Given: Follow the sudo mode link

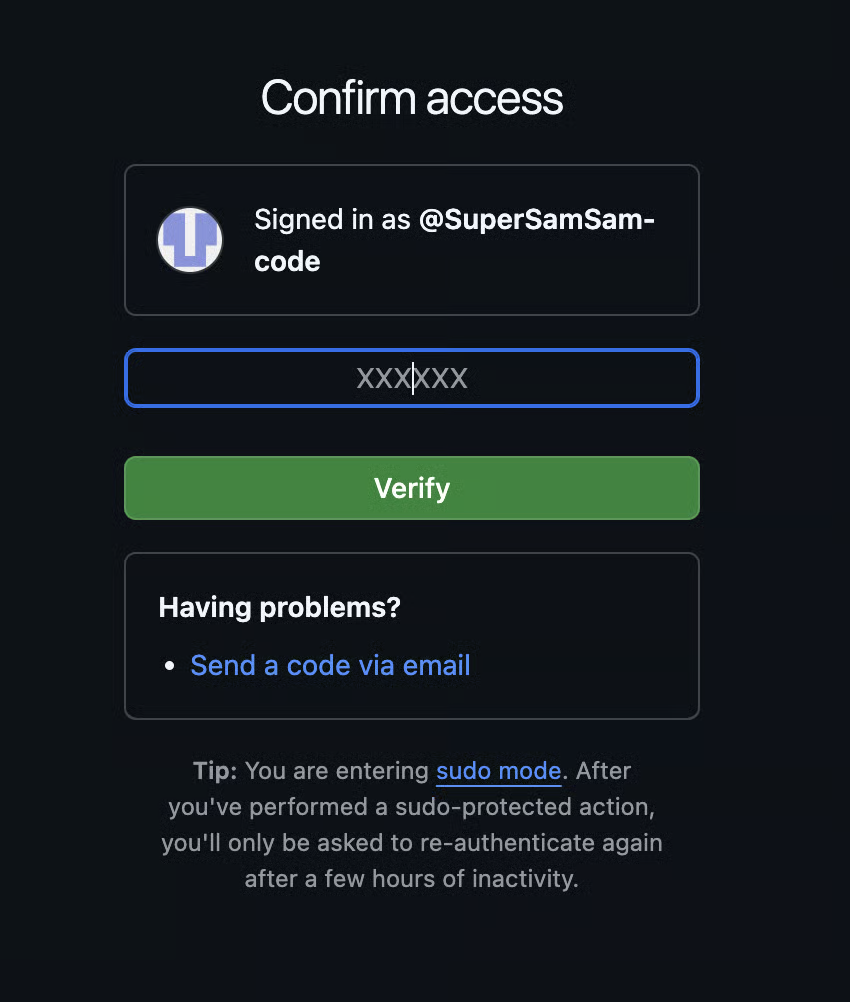Looking at the screenshot, I should pyautogui.click(x=498, y=771).
